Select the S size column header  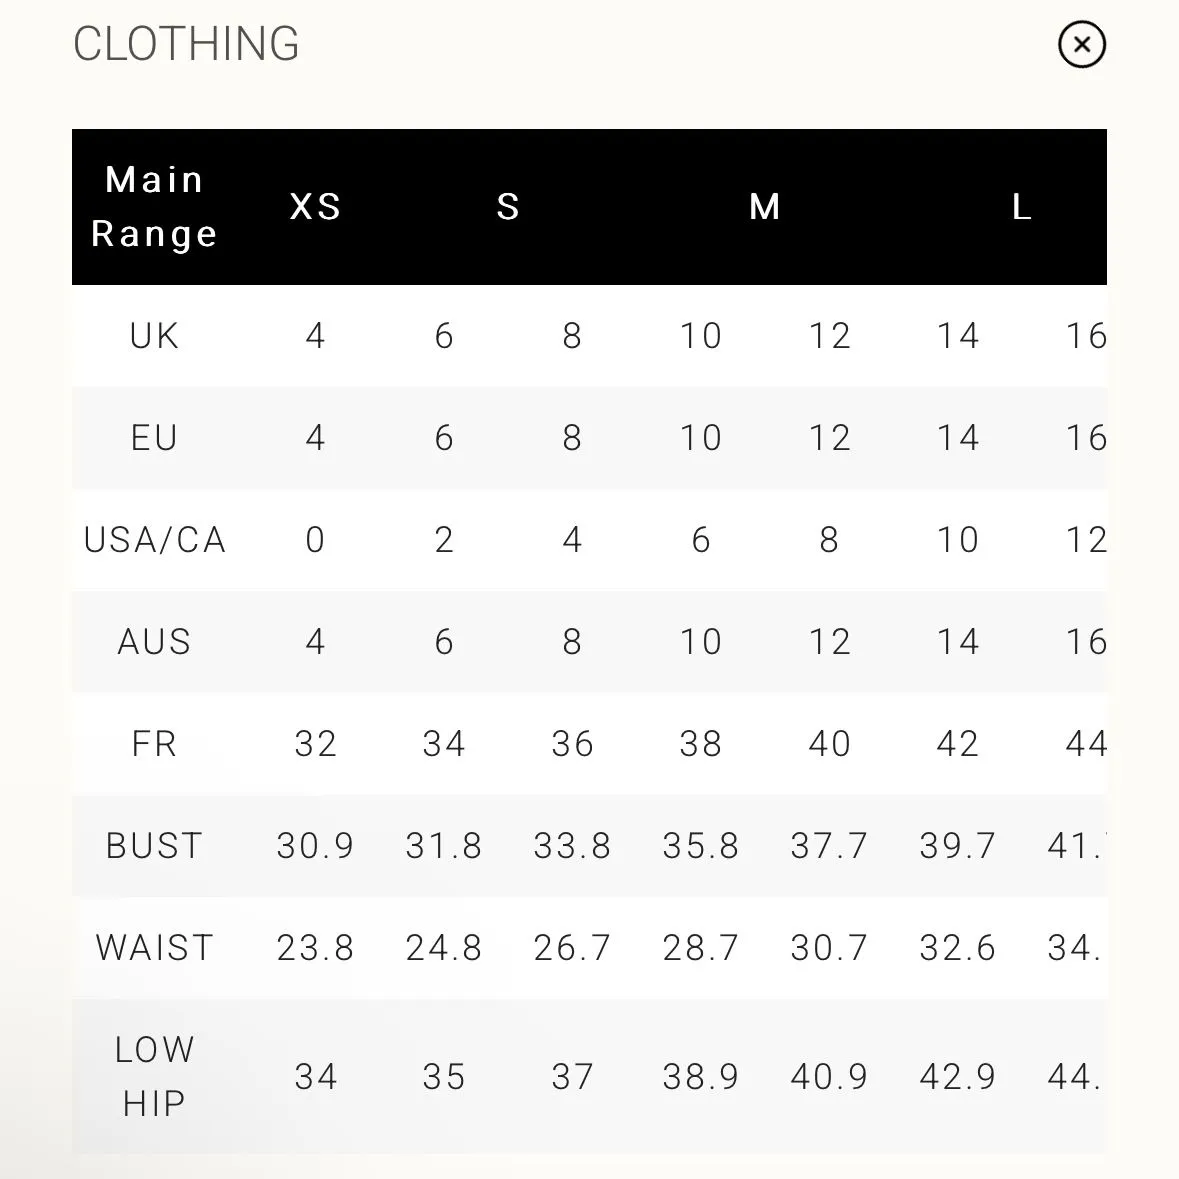pos(508,207)
